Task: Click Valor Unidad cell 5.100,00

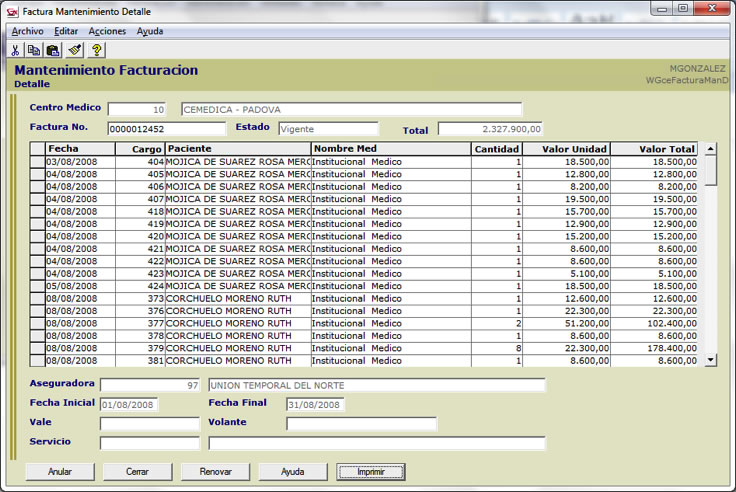Action: click(566, 274)
